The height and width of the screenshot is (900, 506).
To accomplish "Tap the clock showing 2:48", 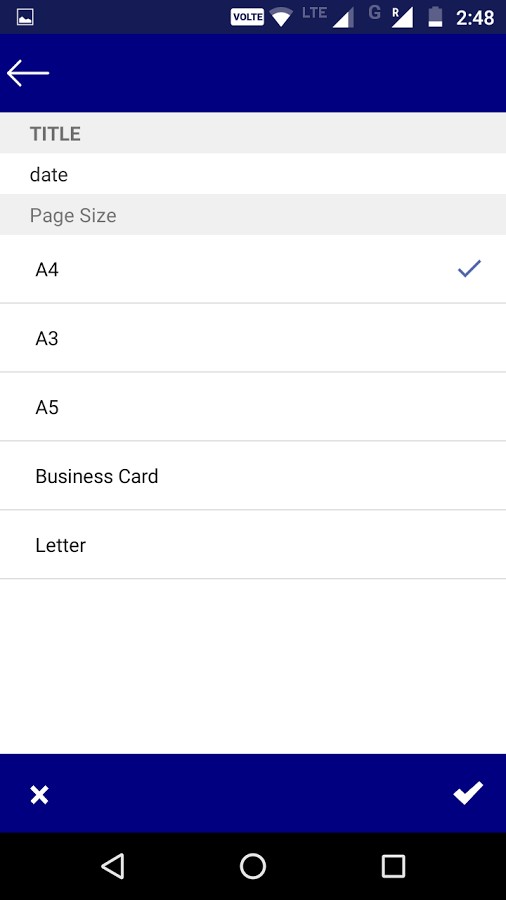I will [x=475, y=18].
